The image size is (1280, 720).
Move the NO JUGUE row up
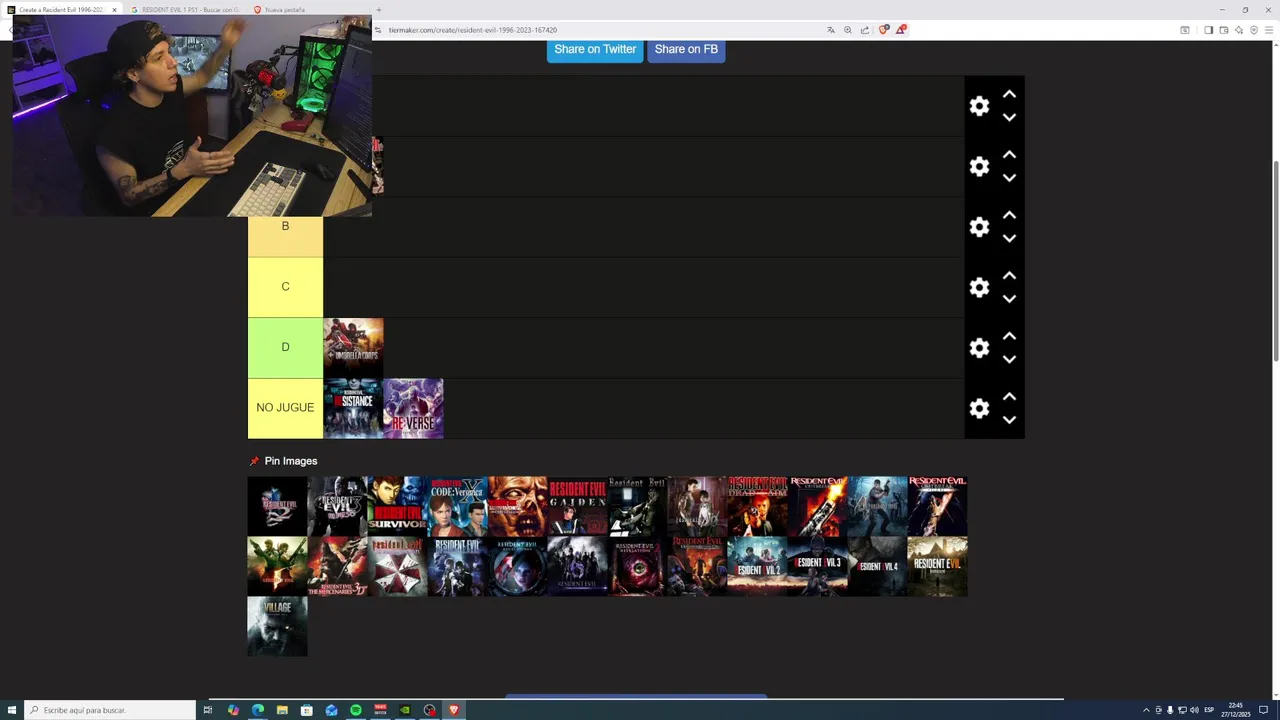(x=1009, y=397)
